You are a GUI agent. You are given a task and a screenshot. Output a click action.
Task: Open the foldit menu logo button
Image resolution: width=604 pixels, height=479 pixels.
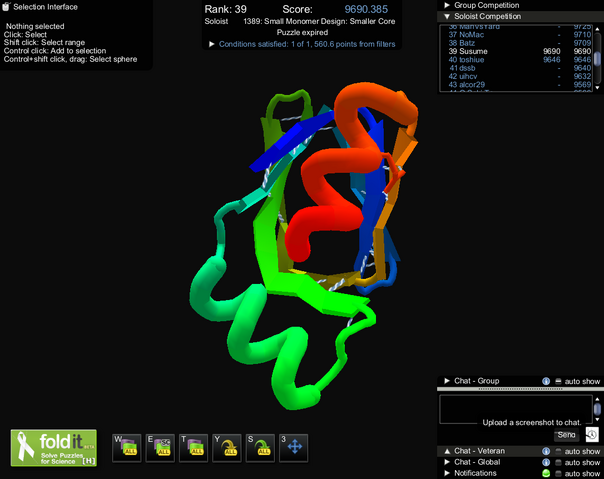click(x=54, y=448)
